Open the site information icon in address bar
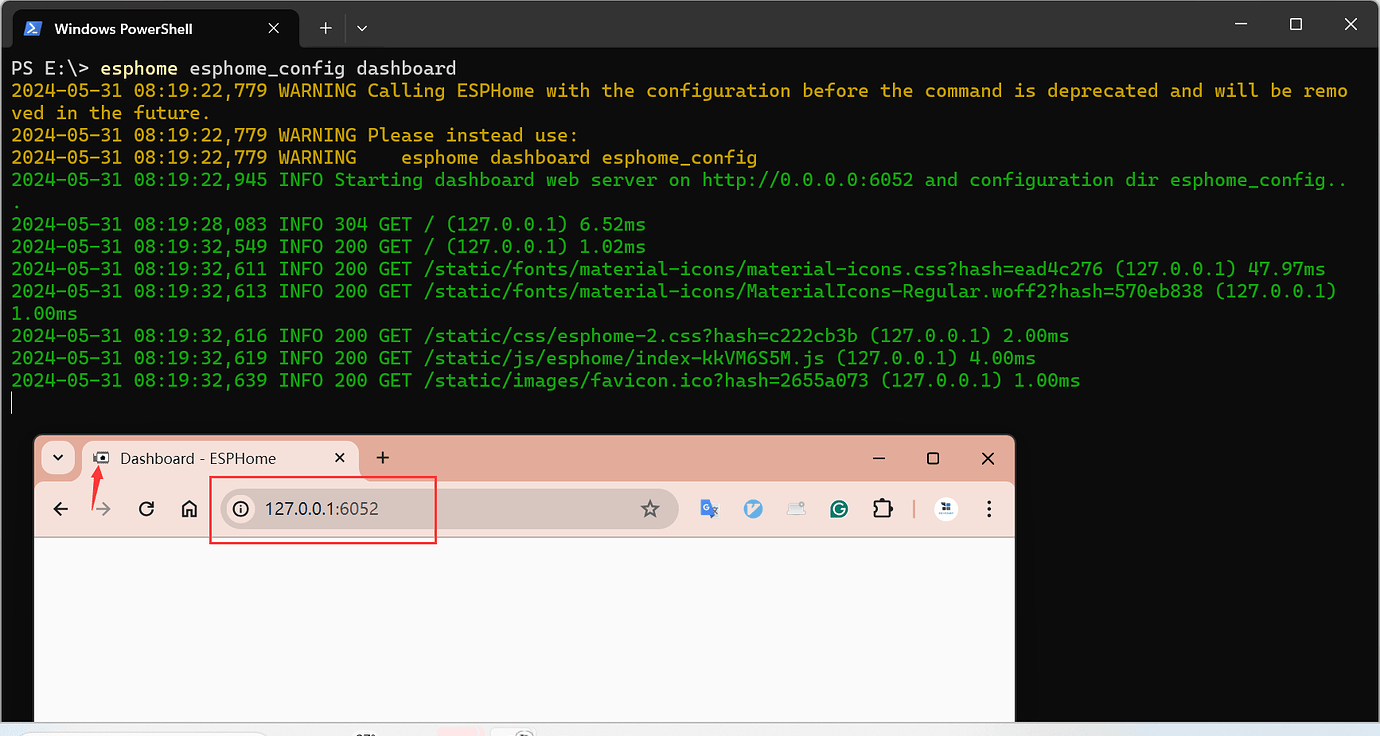The height and width of the screenshot is (736, 1380). coord(240,508)
